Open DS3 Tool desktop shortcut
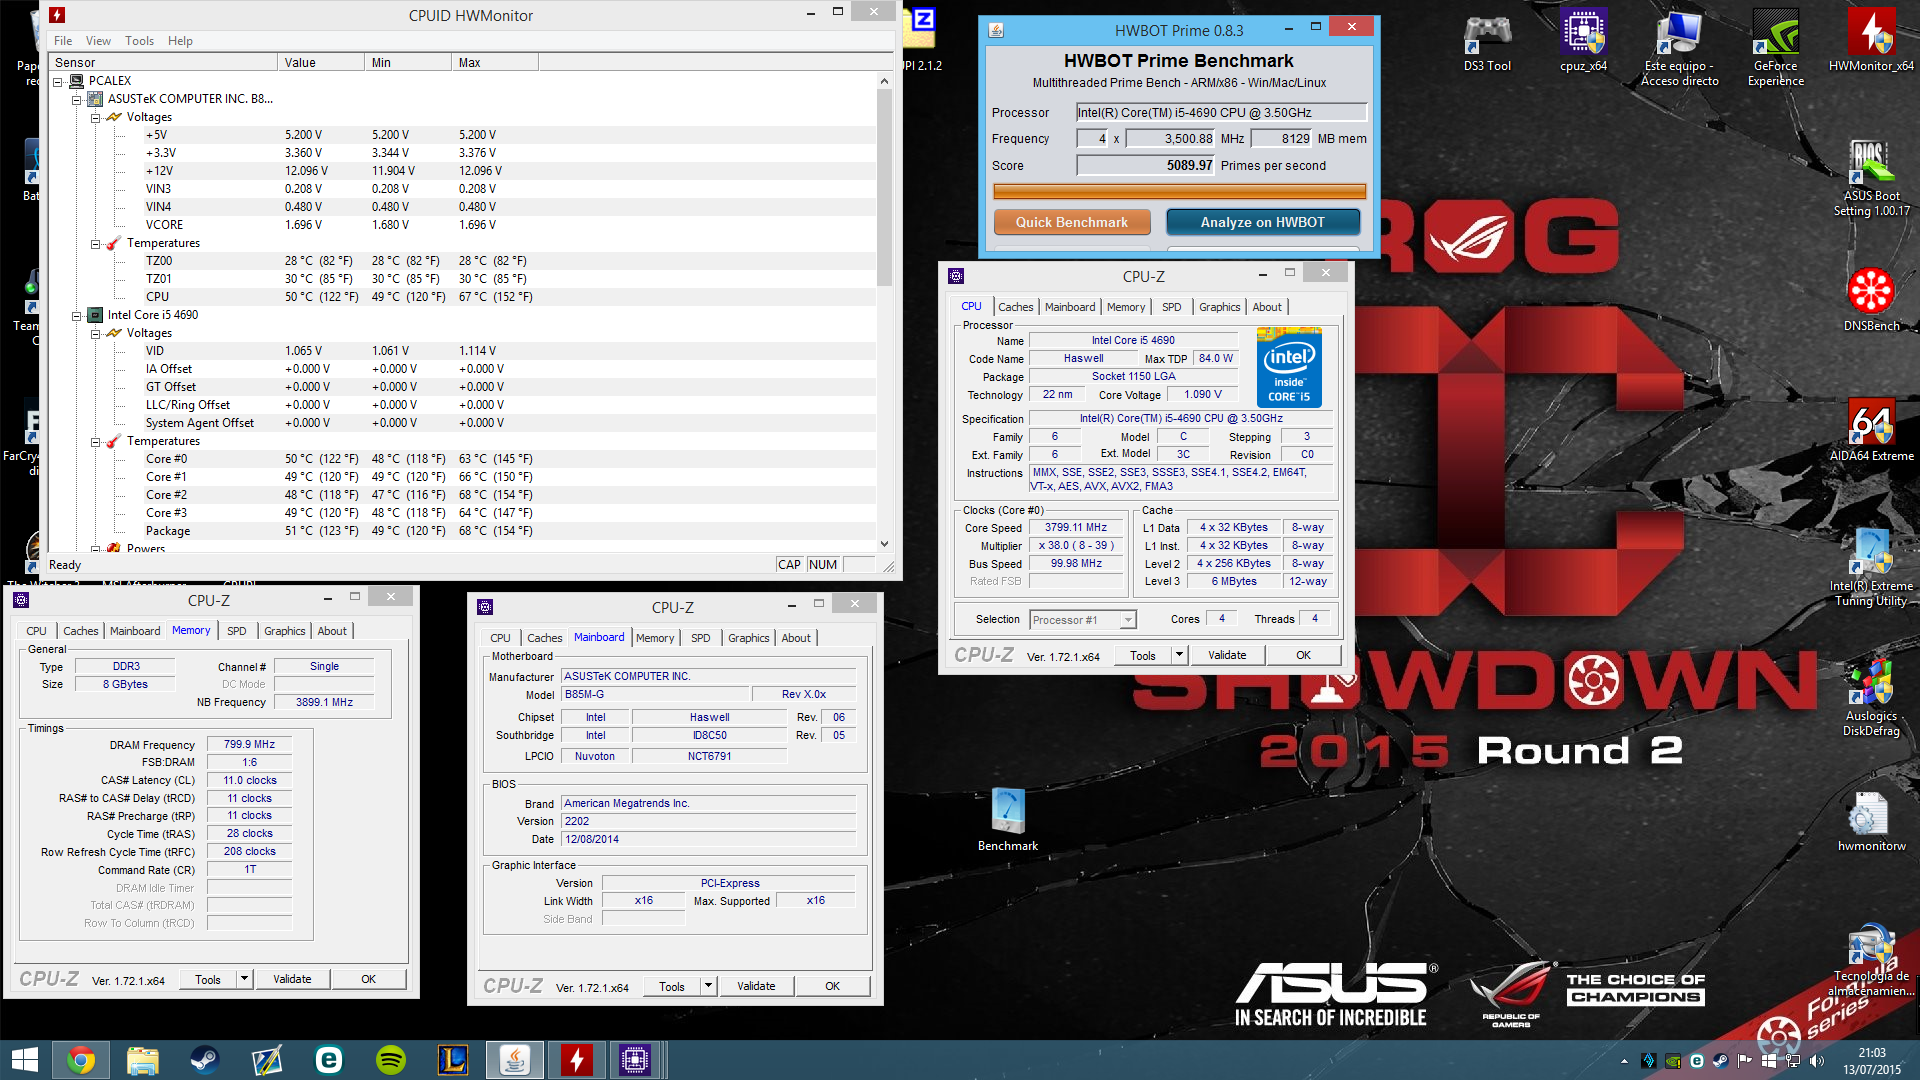This screenshot has width=1920, height=1080. click(1487, 42)
